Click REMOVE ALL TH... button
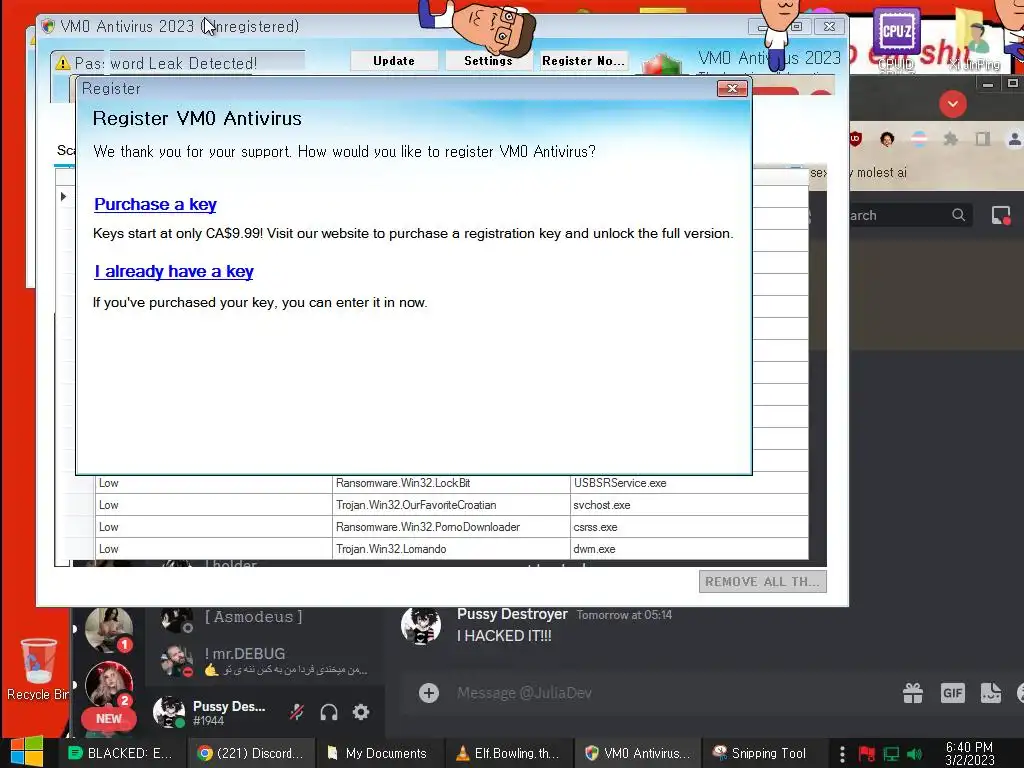 [762, 581]
